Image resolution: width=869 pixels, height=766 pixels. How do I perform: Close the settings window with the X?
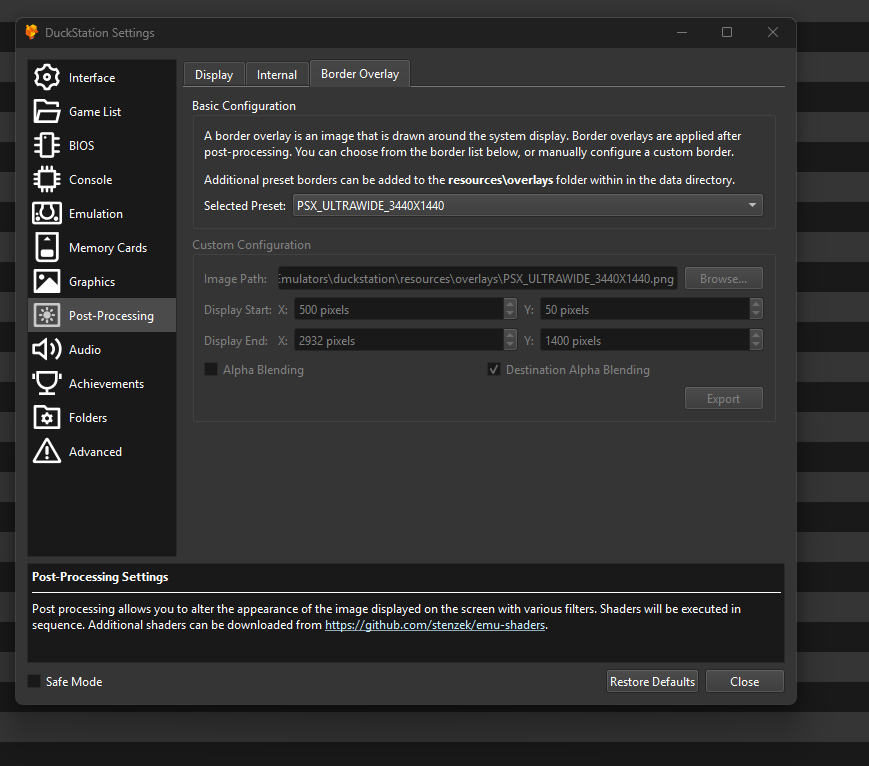coord(773,32)
